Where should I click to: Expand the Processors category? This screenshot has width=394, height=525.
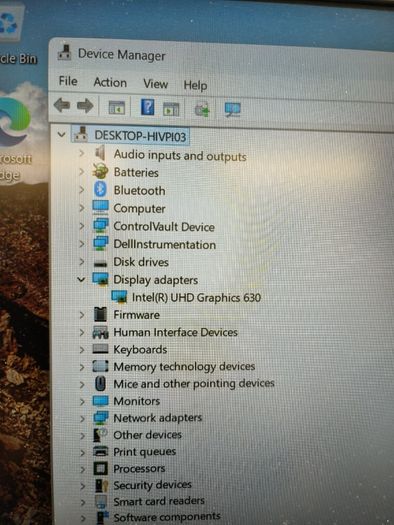point(82,469)
